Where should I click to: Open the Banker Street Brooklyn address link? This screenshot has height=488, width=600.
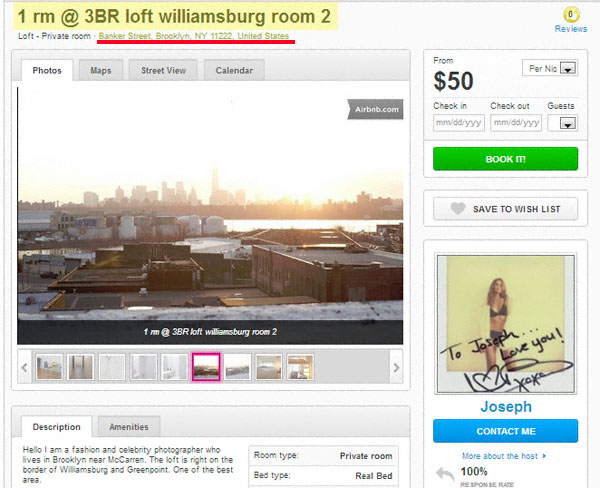[194, 36]
